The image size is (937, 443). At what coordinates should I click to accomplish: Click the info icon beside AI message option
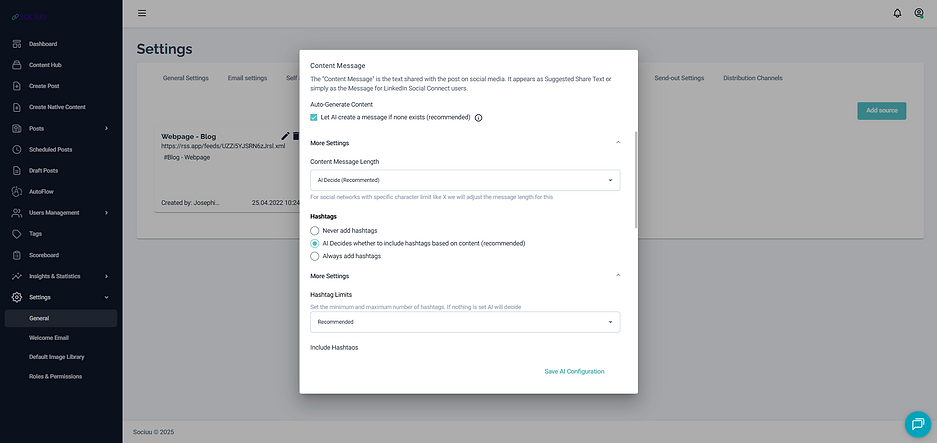point(478,118)
